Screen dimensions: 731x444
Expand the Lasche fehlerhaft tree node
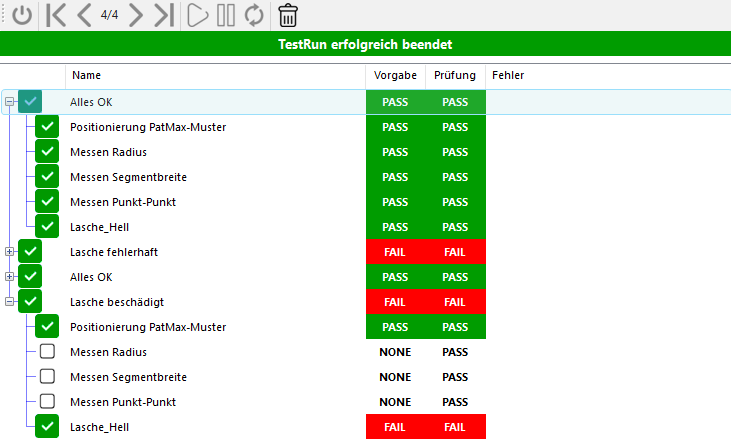pos(10,251)
